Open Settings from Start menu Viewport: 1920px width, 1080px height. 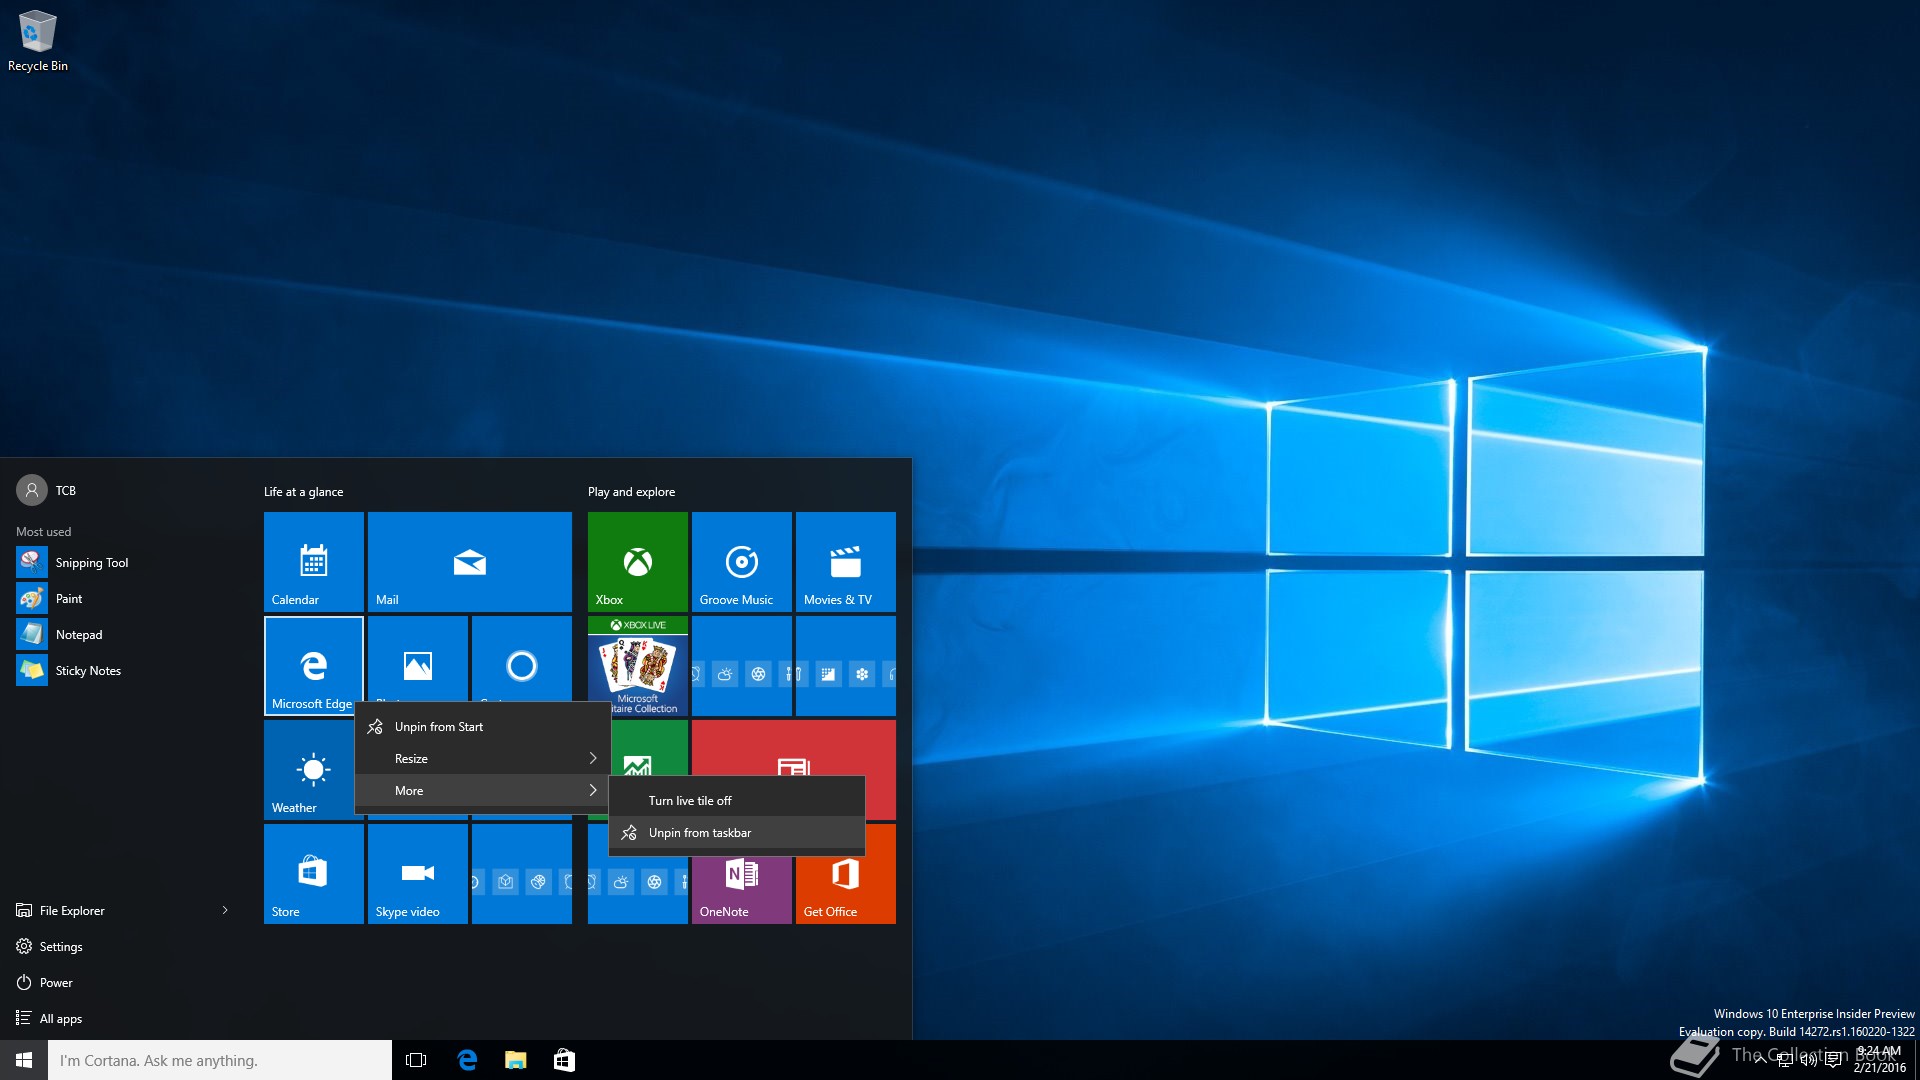point(61,947)
